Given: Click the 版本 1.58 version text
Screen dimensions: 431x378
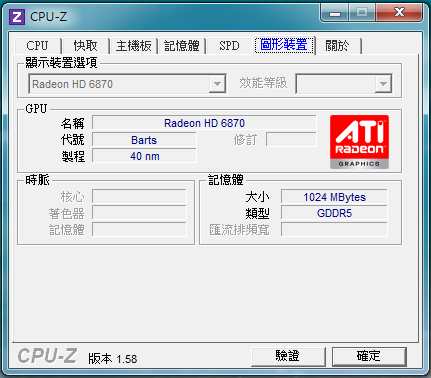Looking at the screenshot, I should [x=113, y=359].
